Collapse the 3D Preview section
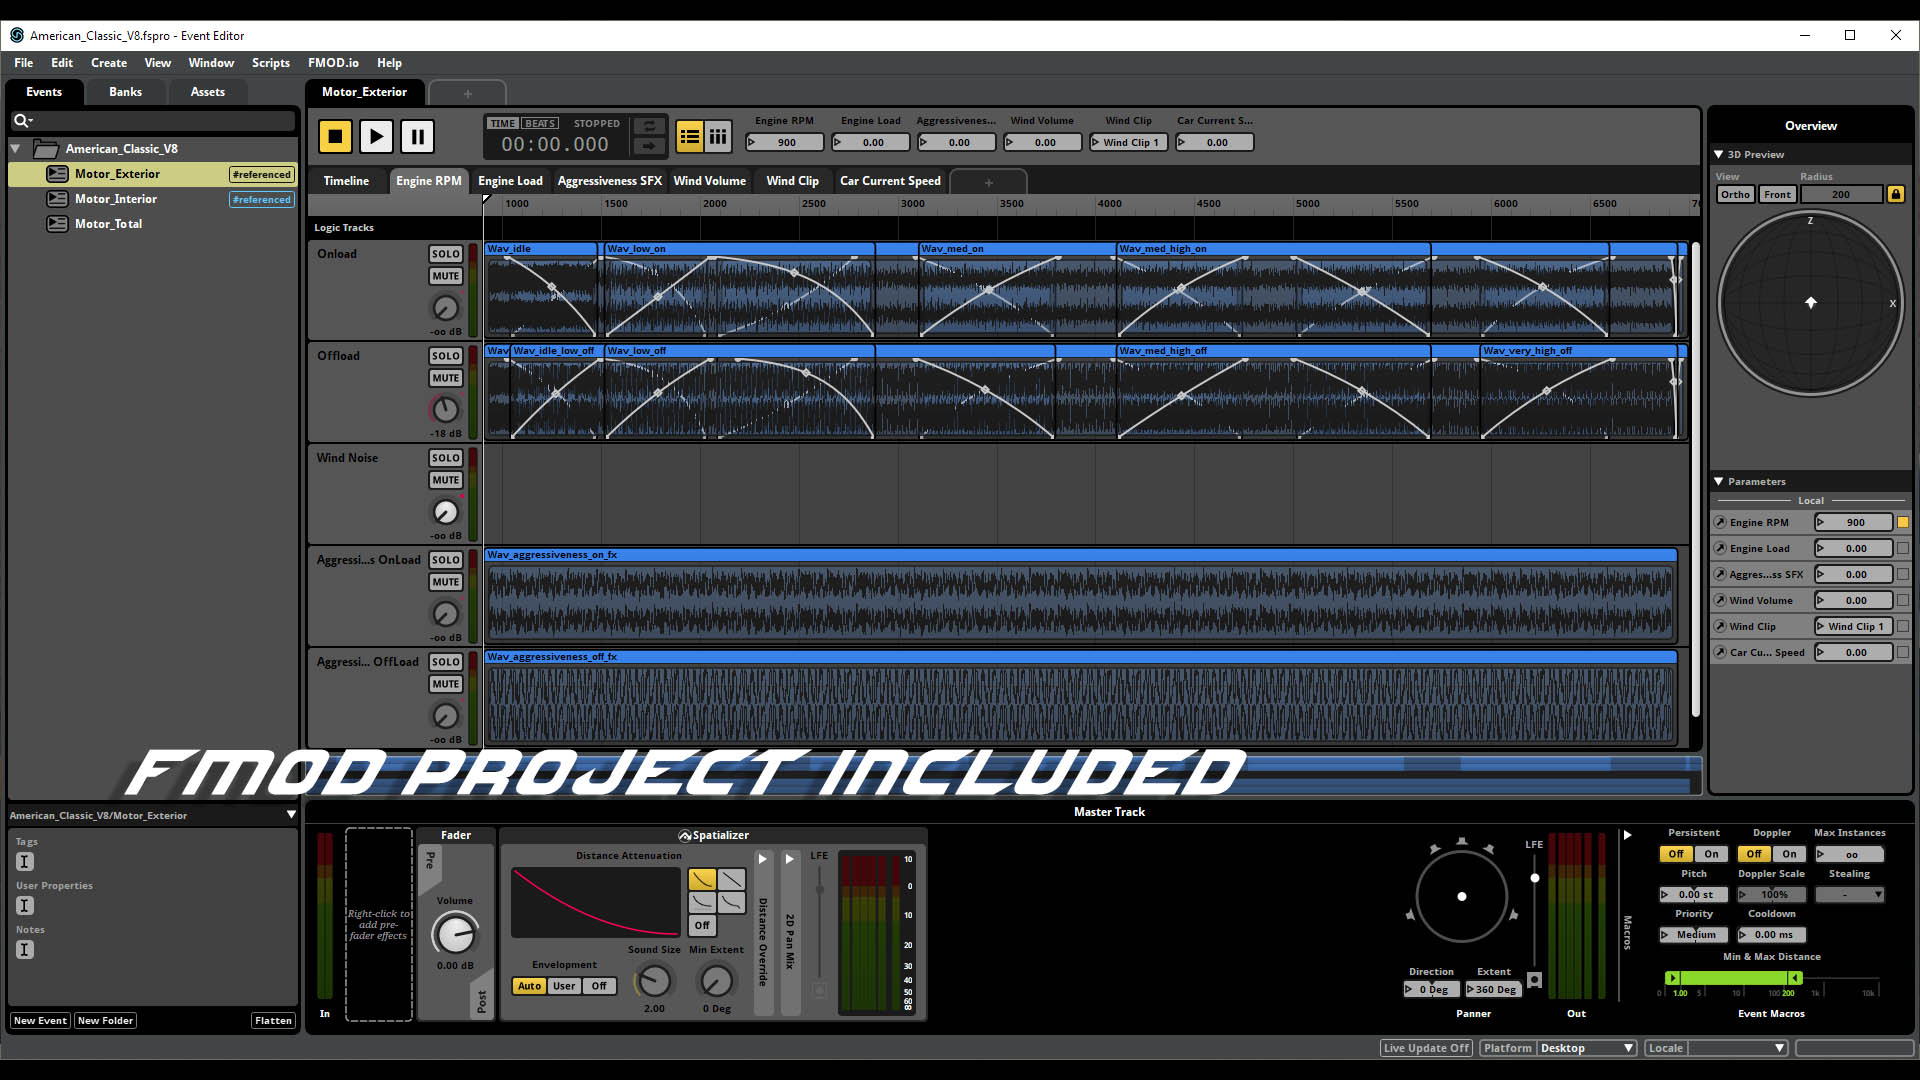This screenshot has width=1920, height=1080. (1718, 154)
